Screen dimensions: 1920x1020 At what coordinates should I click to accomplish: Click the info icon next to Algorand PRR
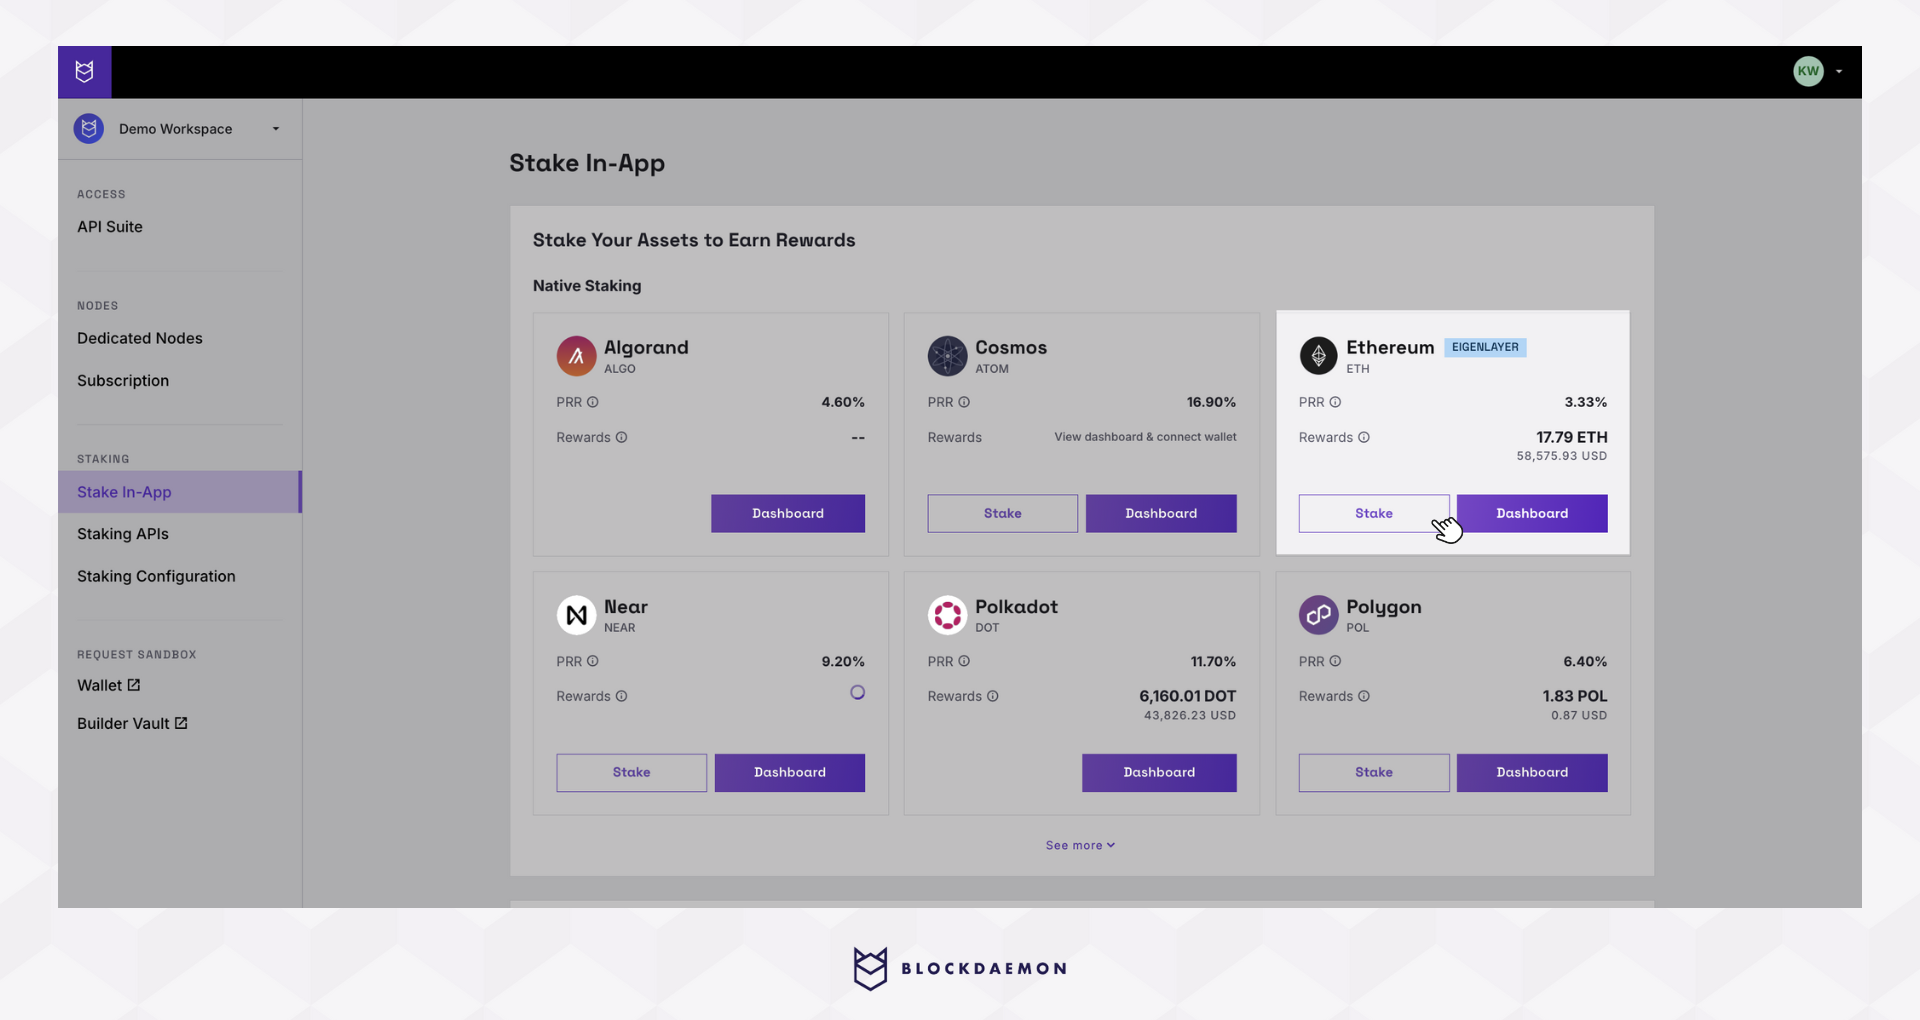pyautogui.click(x=593, y=402)
